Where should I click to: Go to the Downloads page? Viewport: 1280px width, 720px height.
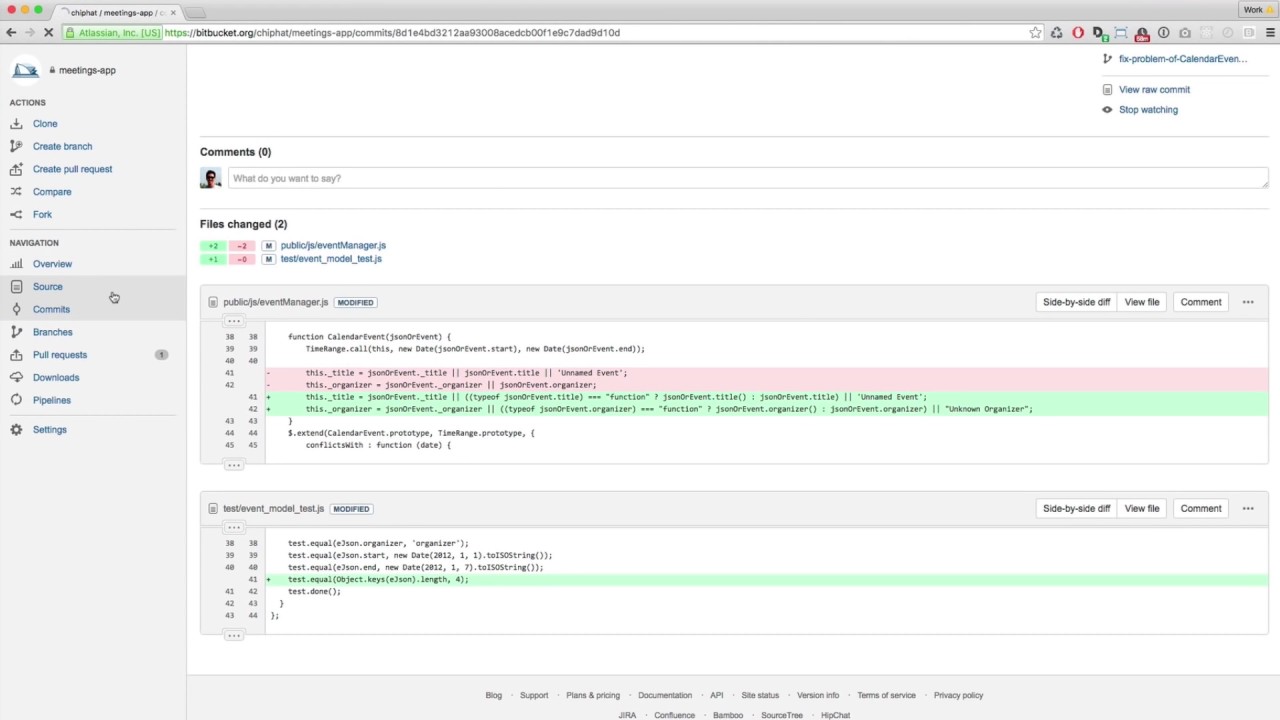[x=56, y=377]
